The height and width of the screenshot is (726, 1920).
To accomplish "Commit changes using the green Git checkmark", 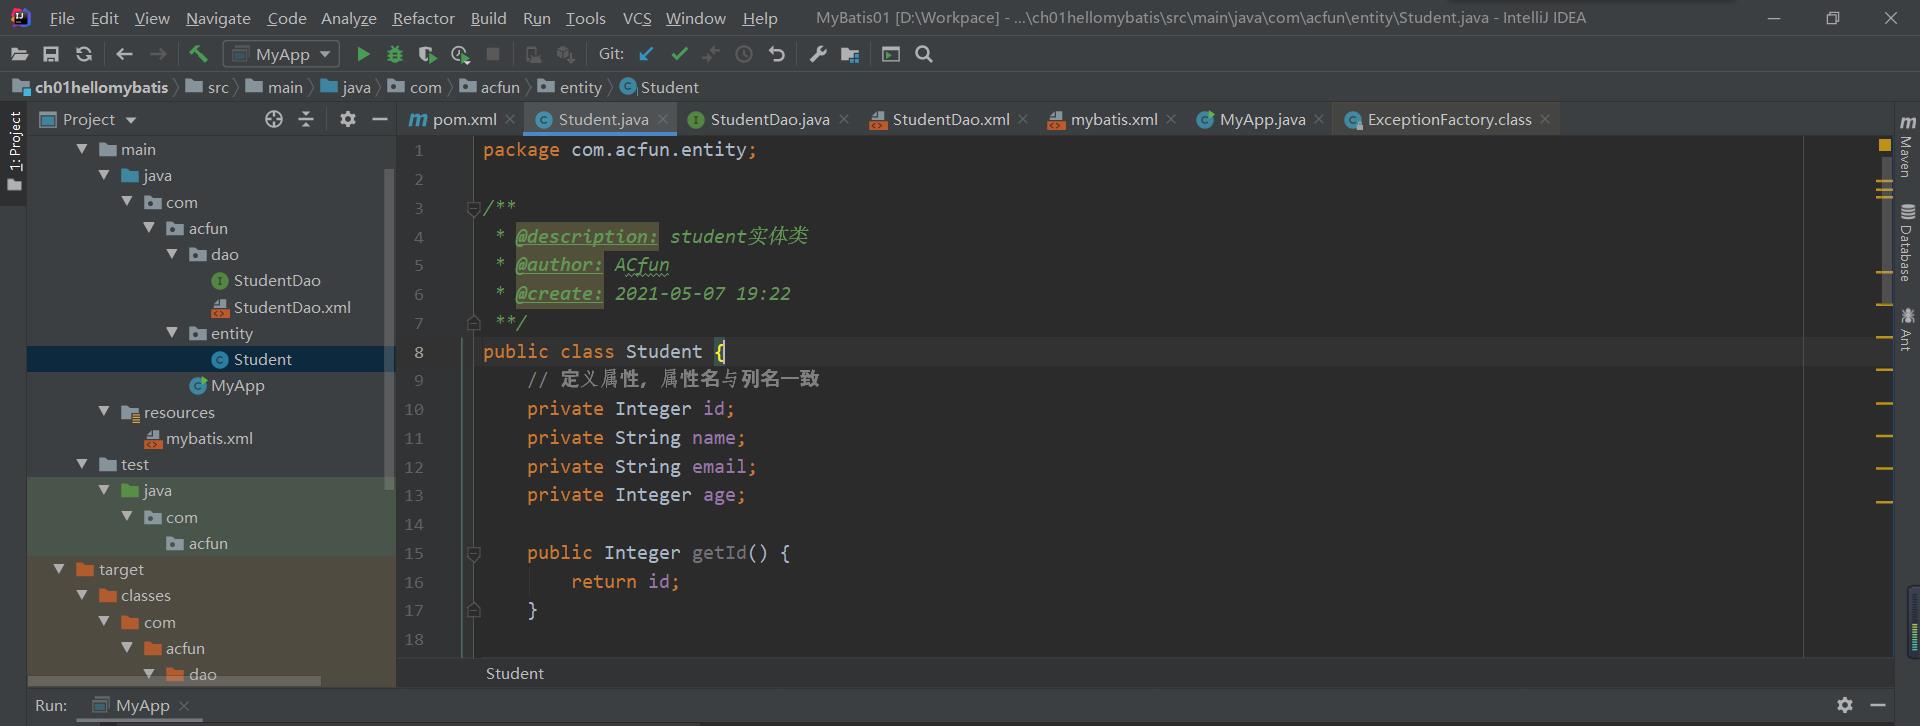I will tap(679, 54).
